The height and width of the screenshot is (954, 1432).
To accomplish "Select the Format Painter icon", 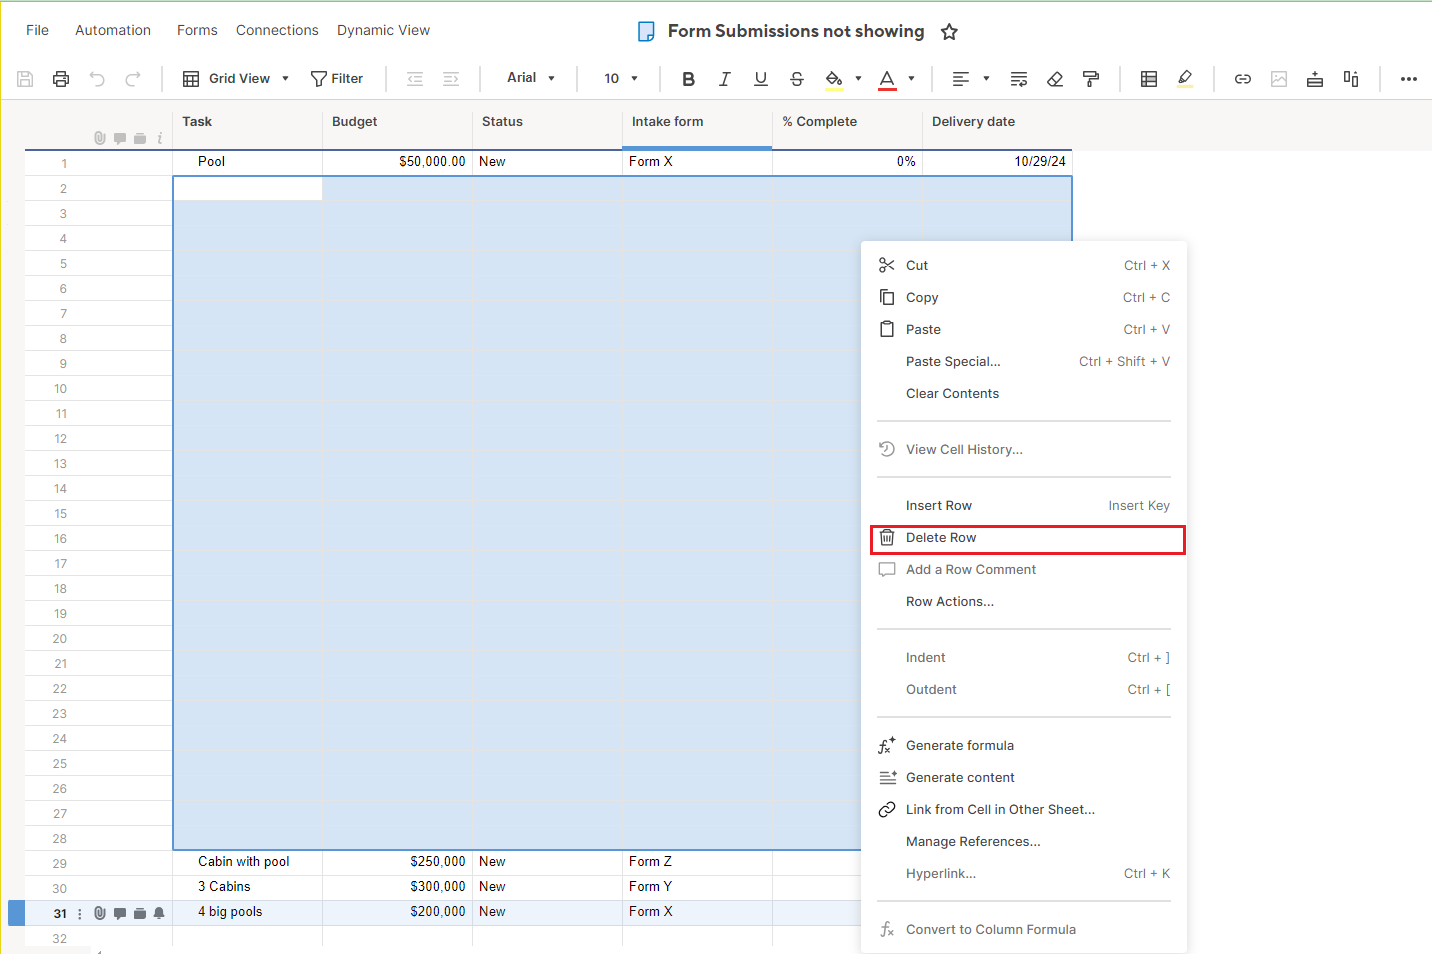I will (1091, 79).
